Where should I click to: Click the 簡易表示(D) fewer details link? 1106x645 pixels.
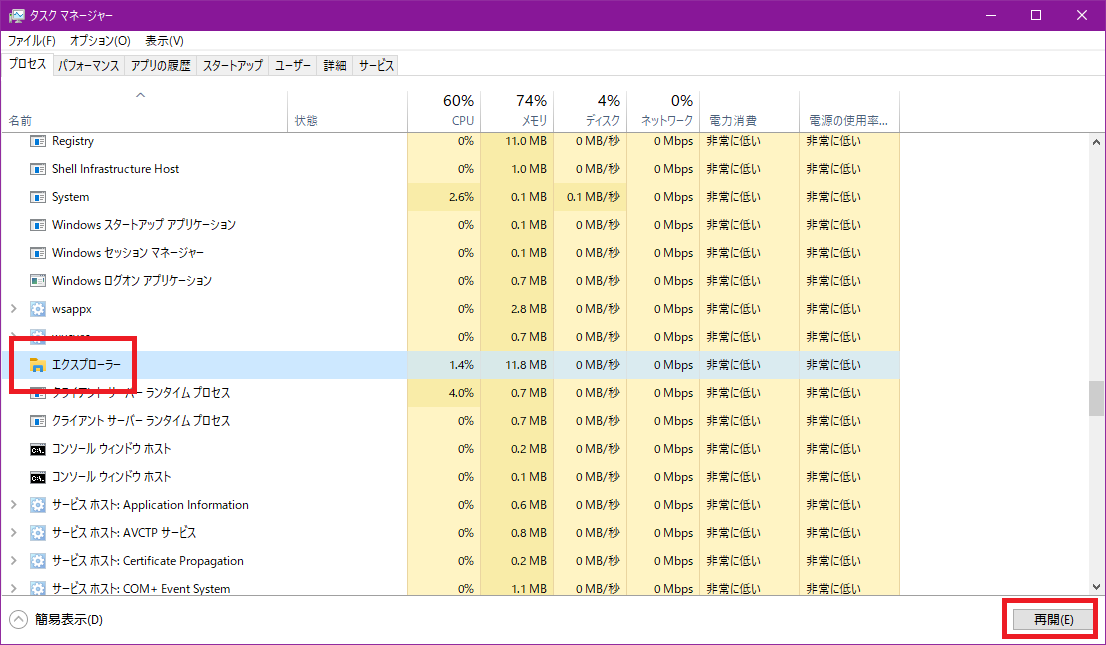click(x=68, y=620)
